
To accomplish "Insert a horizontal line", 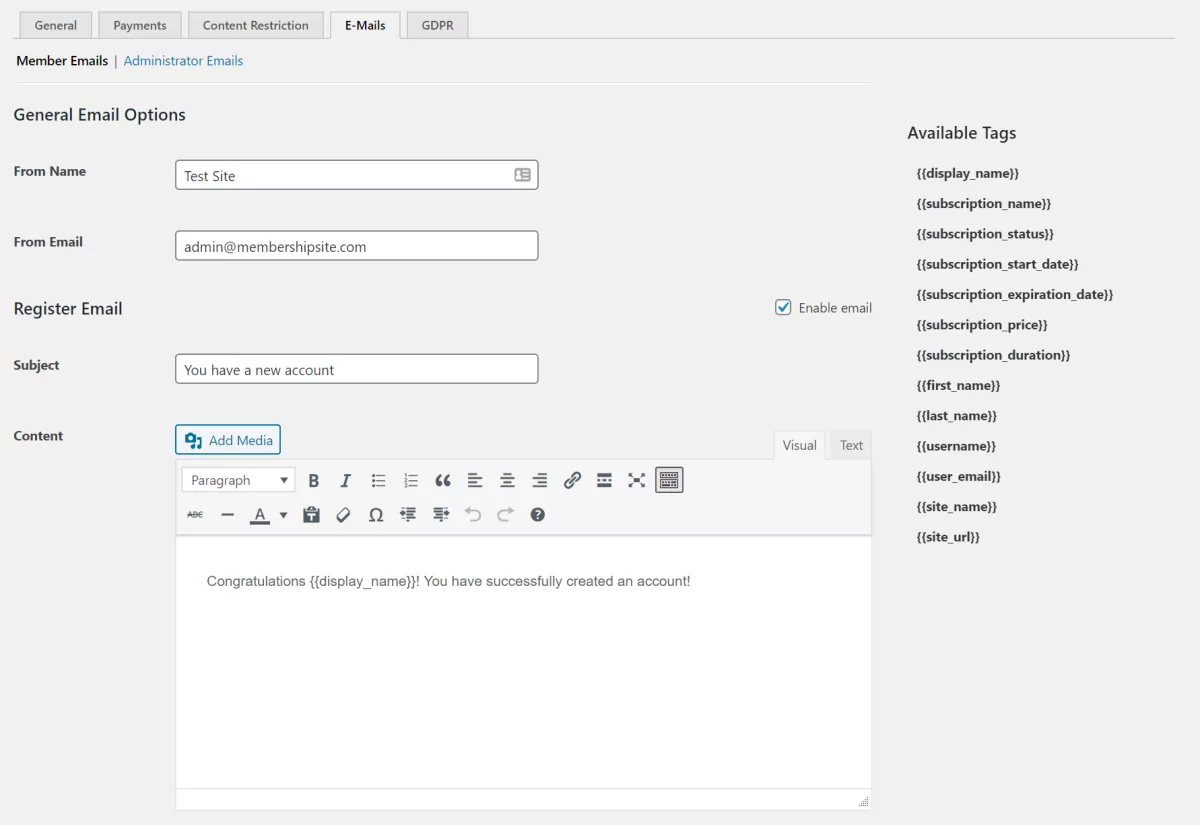I will click(227, 515).
